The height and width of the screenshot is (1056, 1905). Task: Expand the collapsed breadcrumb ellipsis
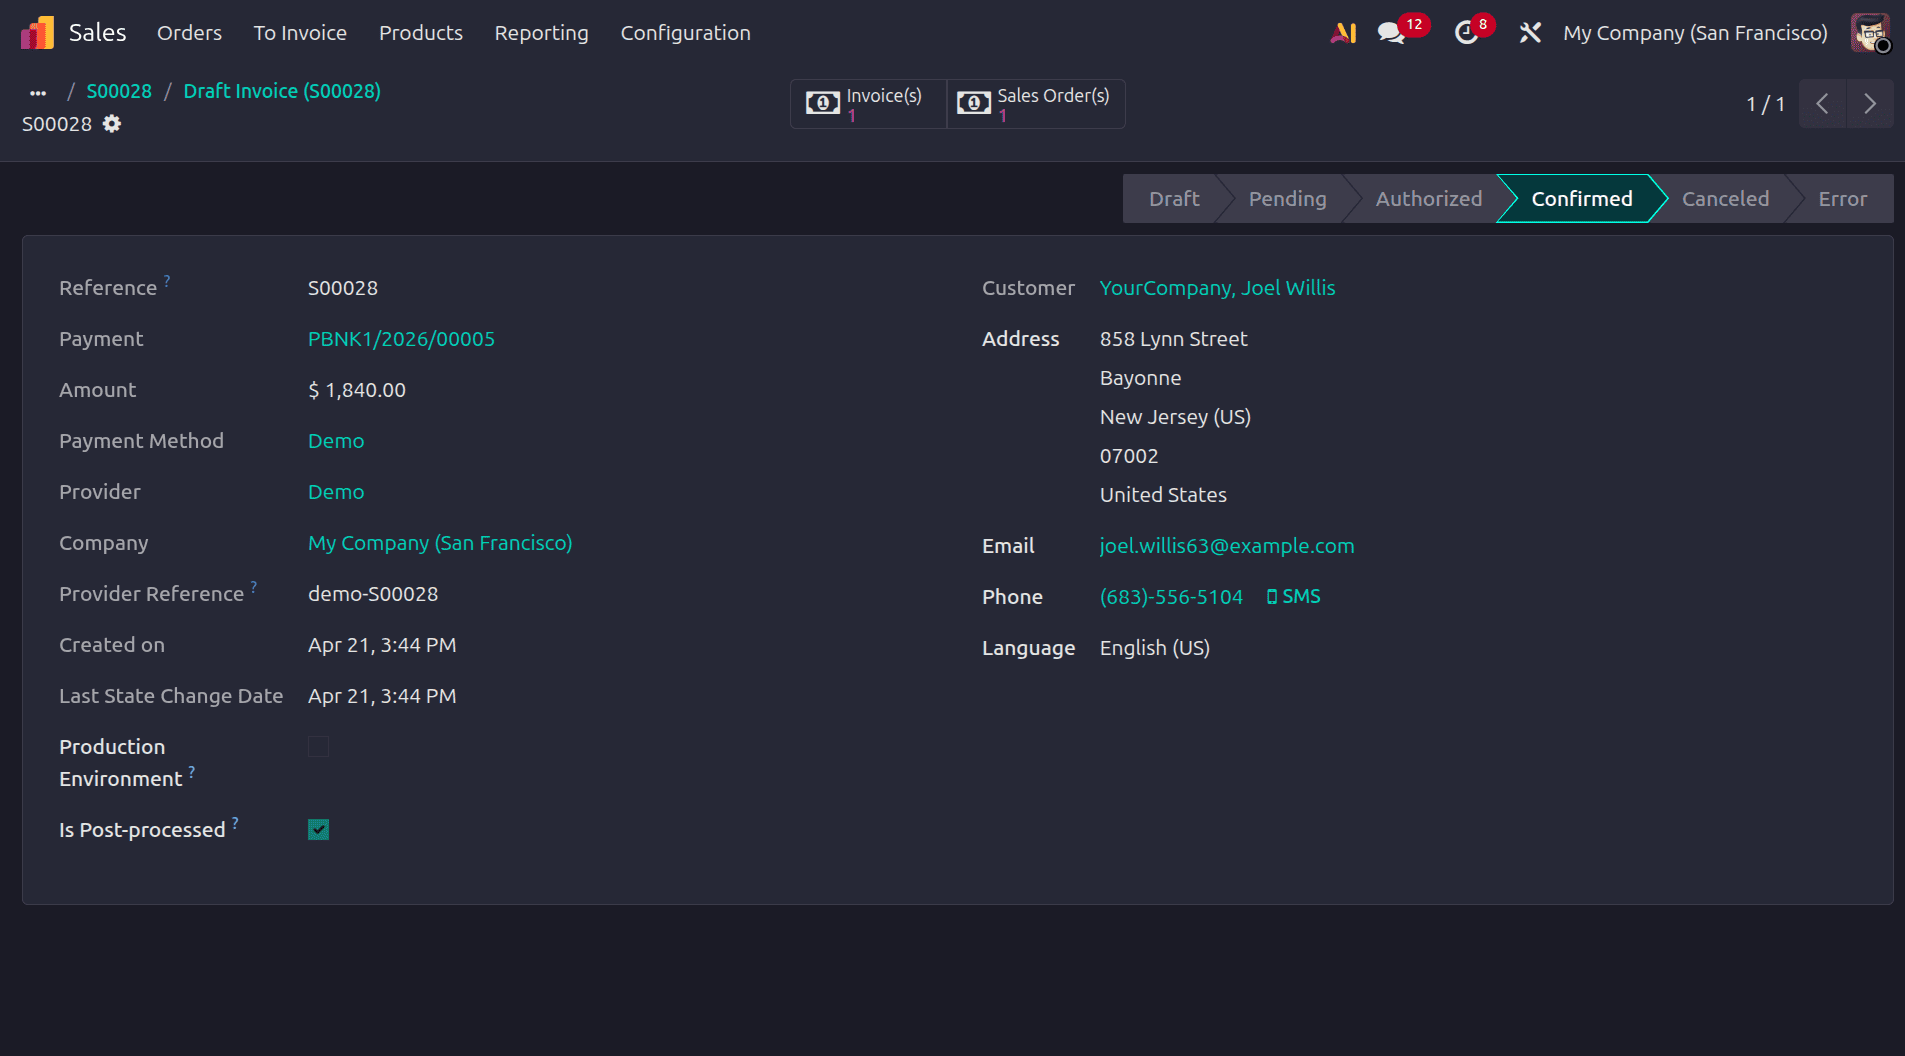[x=38, y=92]
